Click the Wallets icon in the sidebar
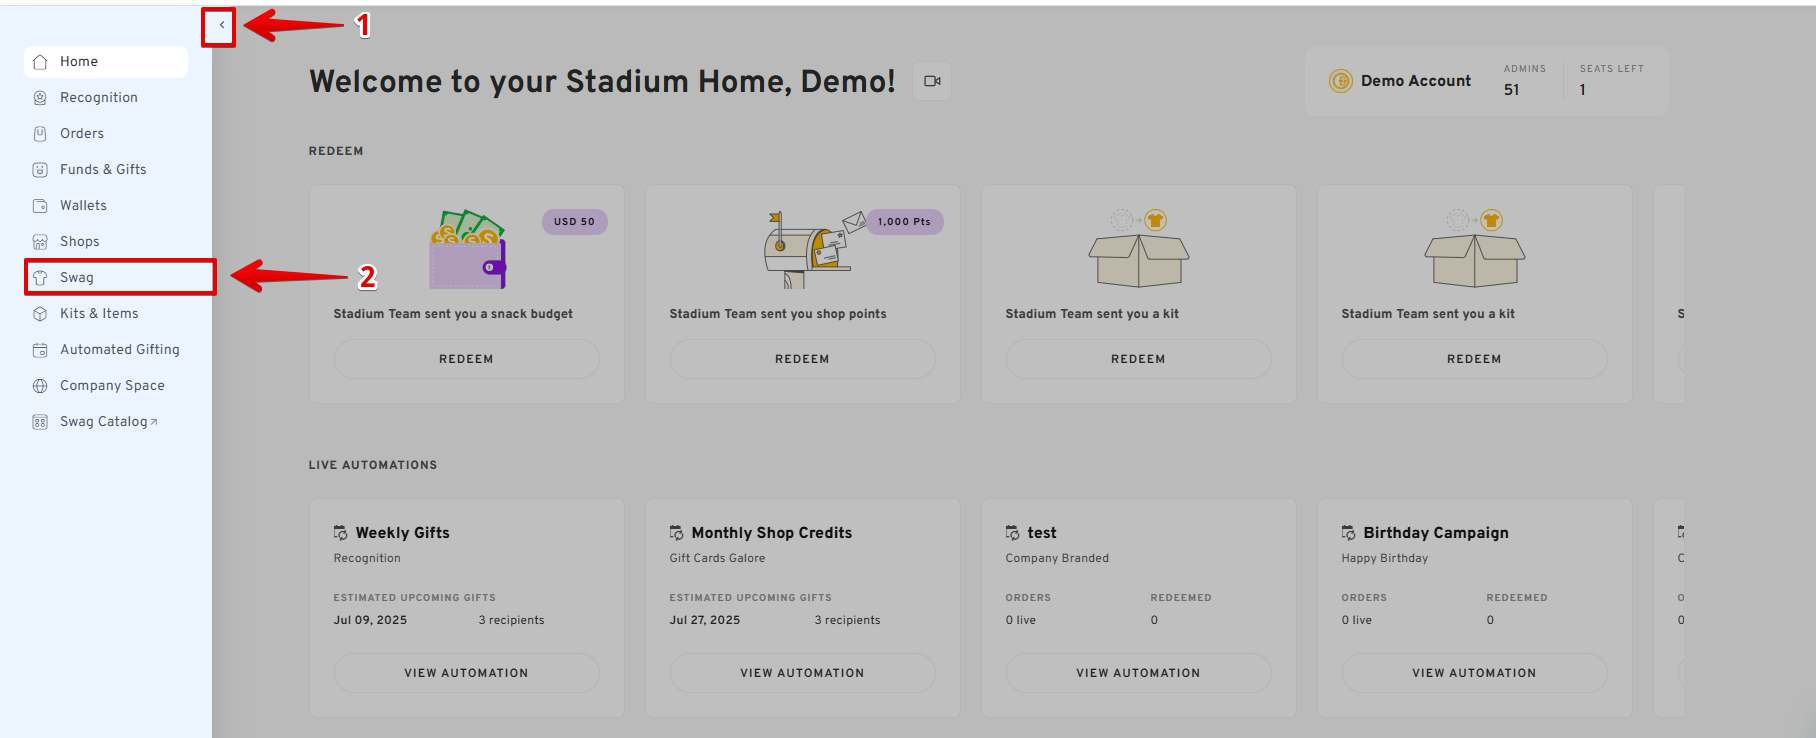Image resolution: width=1816 pixels, height=738 pixels. pos(40,206)
